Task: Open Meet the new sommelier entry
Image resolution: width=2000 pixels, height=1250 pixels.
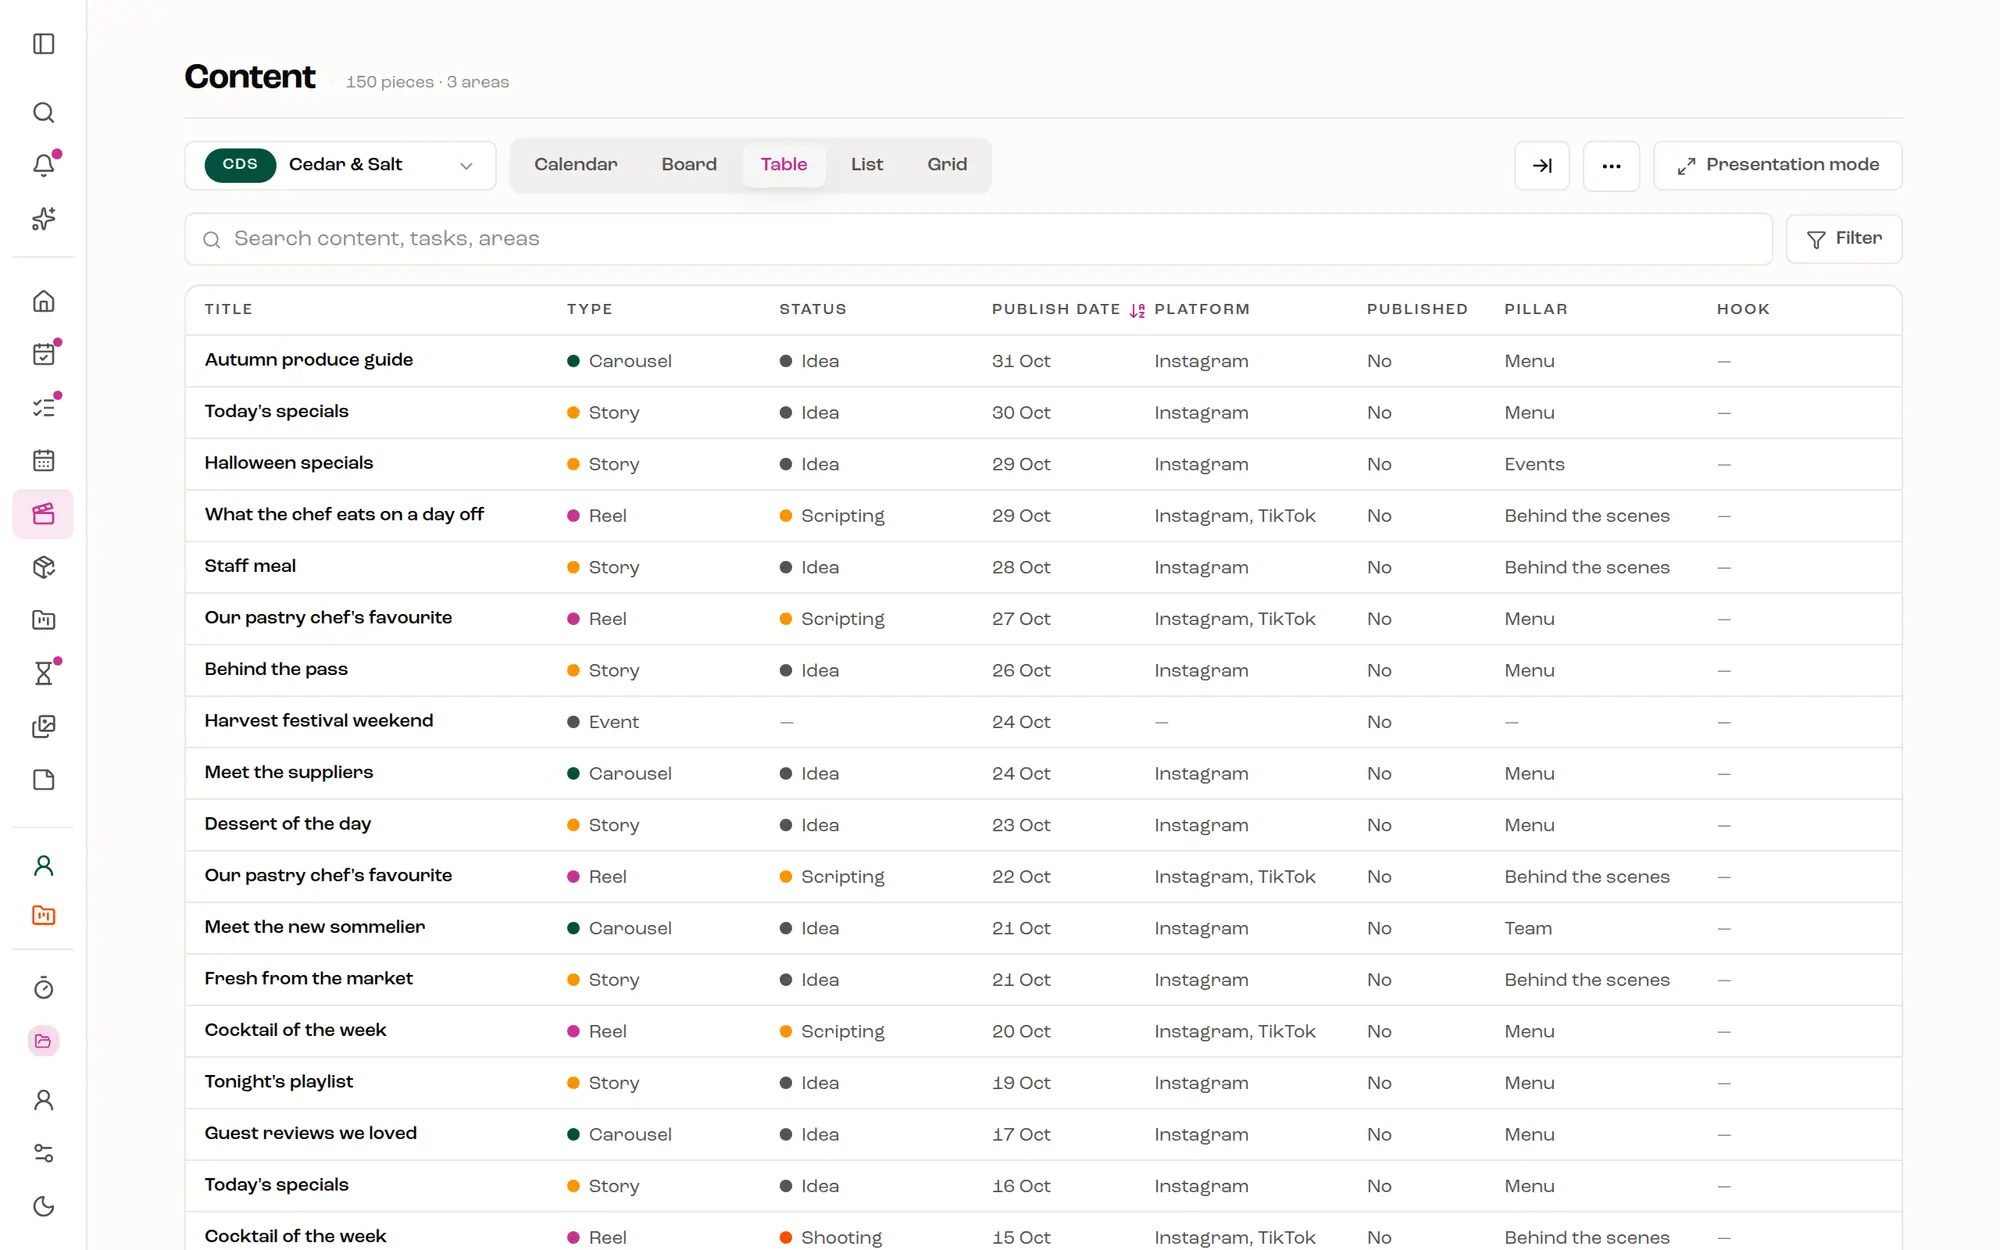Action: (x=315, y=927)
